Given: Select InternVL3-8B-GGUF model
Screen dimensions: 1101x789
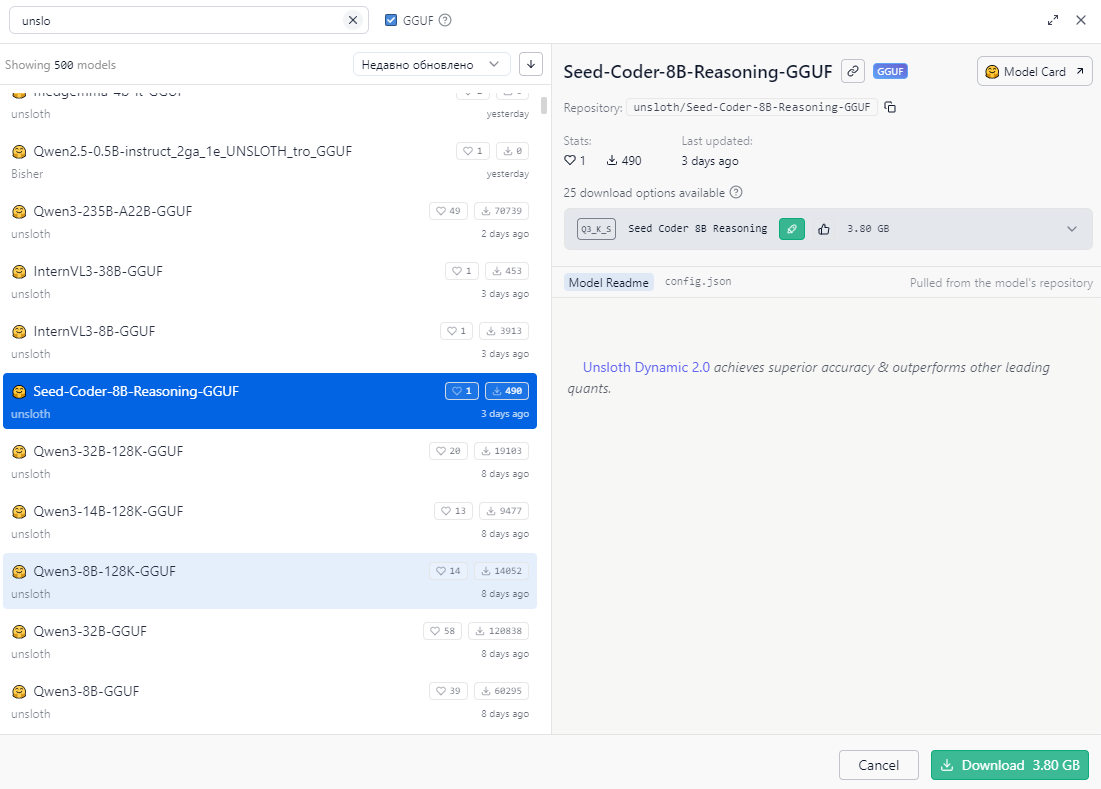Looking at the screenshot, I should pos(270,342).
